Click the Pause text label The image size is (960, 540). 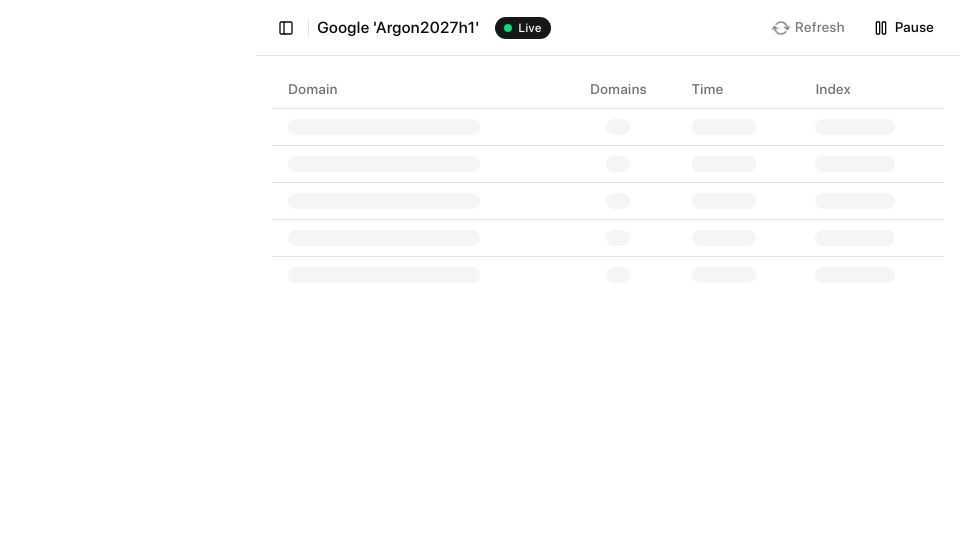pyautogui.click(x=913, y=28)
